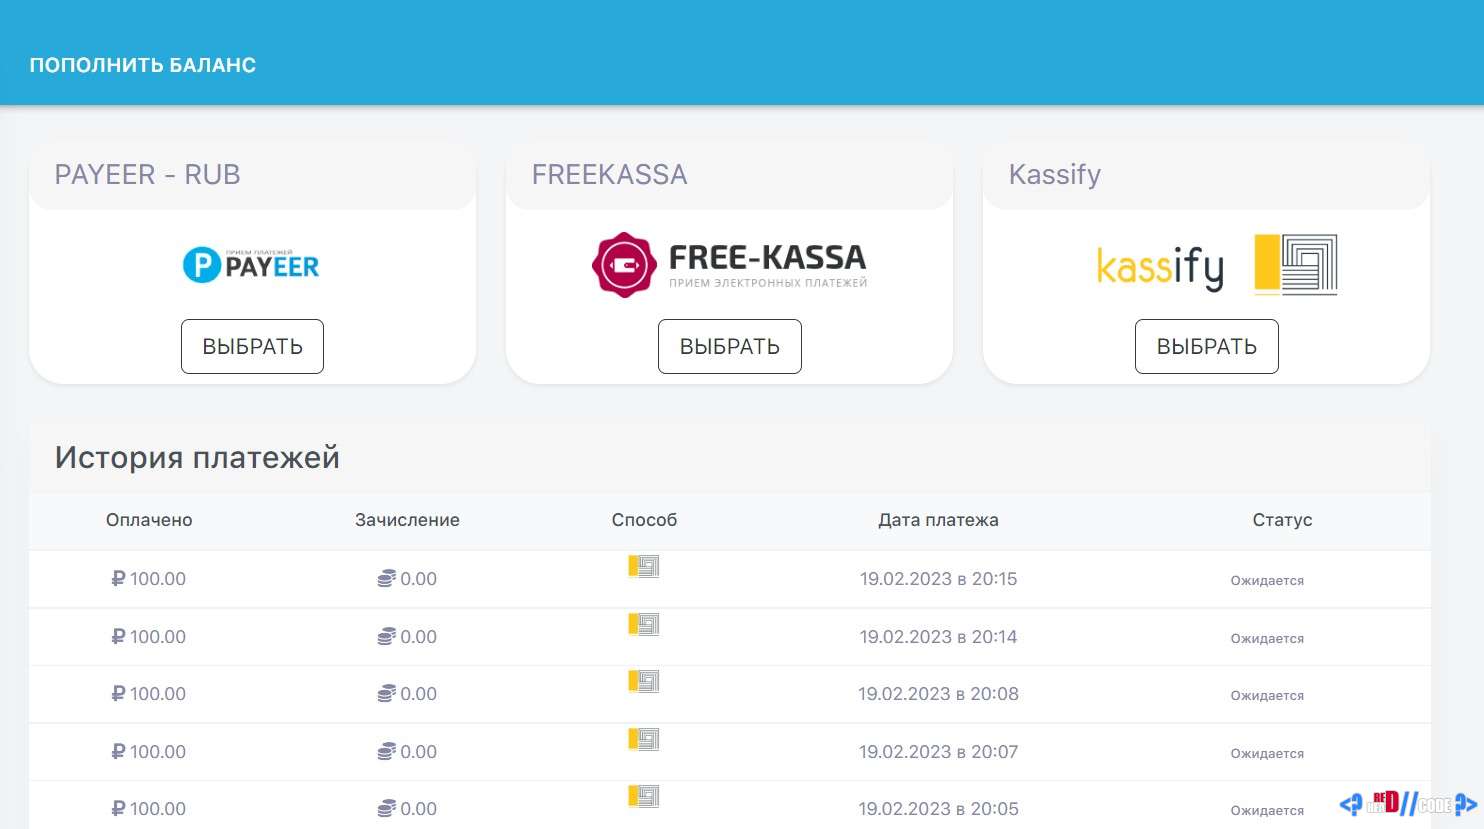The image size is (1484, 829).
Task: Click Kassify icon in 20:14 payment row
Action: (644, 625)
